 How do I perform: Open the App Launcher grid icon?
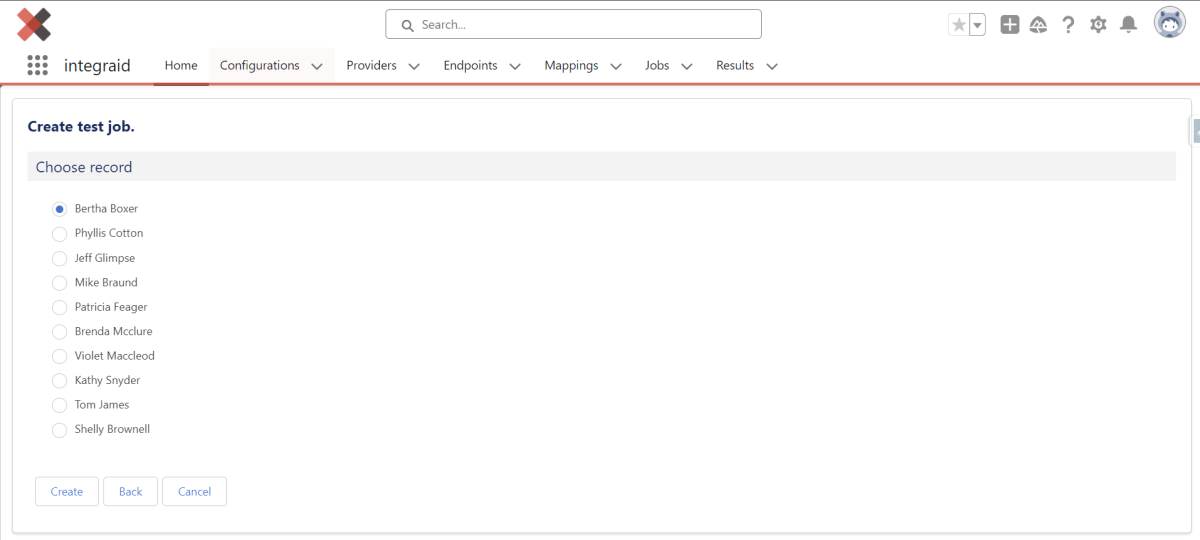pos(37,65)
